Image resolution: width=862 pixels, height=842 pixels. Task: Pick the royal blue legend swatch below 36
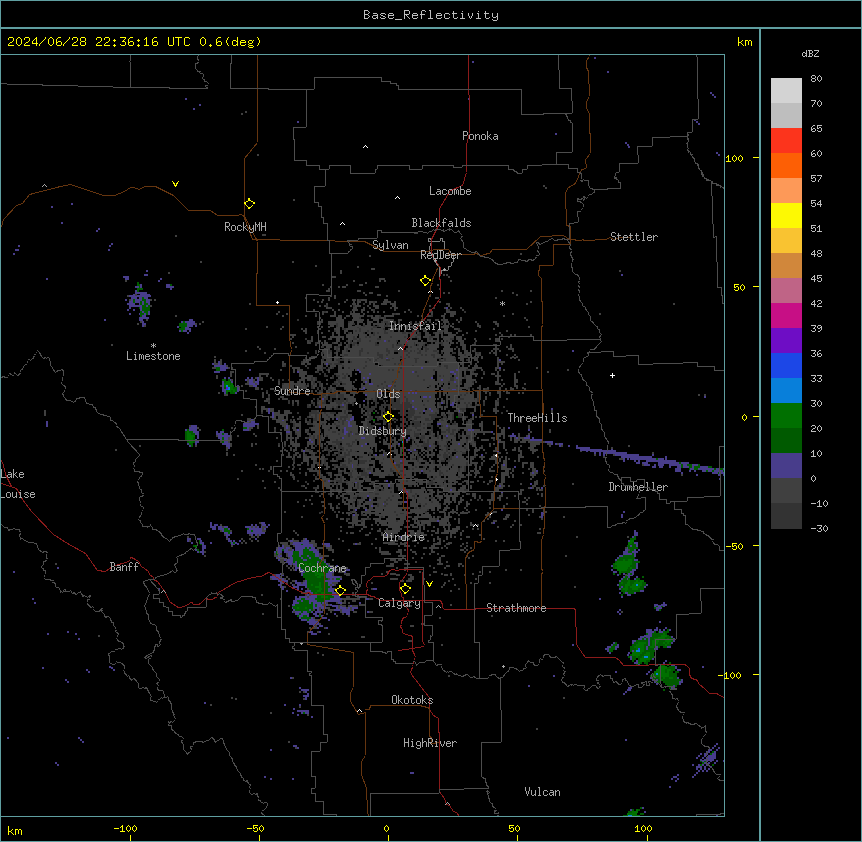tap(786, 365)
